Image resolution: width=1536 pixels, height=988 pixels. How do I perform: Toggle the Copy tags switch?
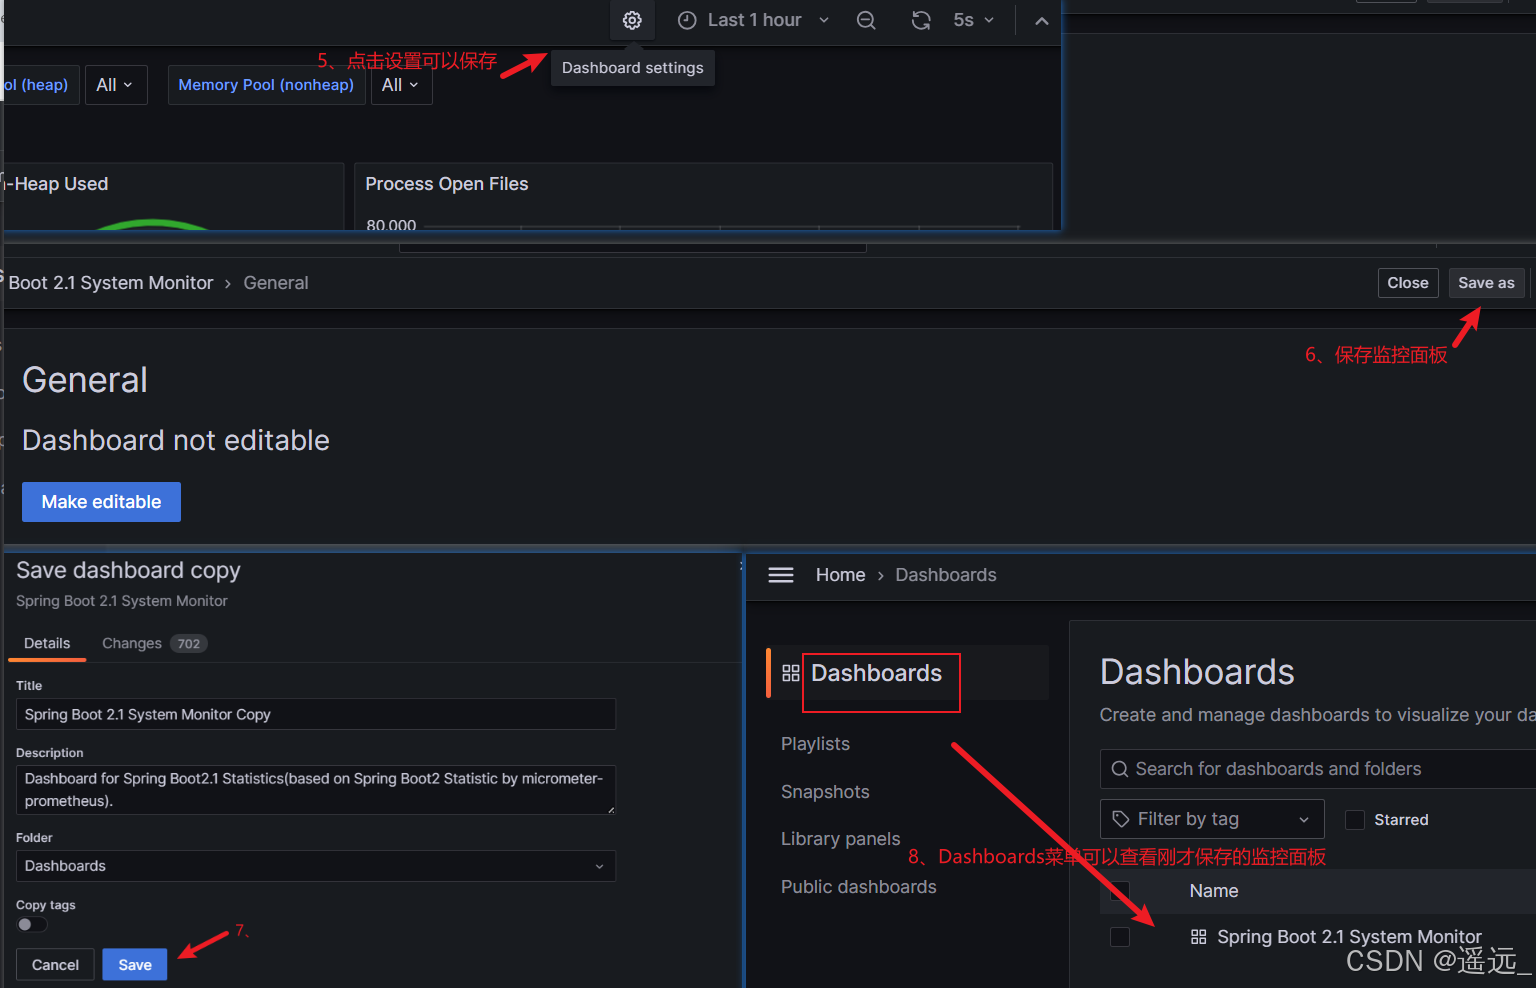tap(31, 924)
